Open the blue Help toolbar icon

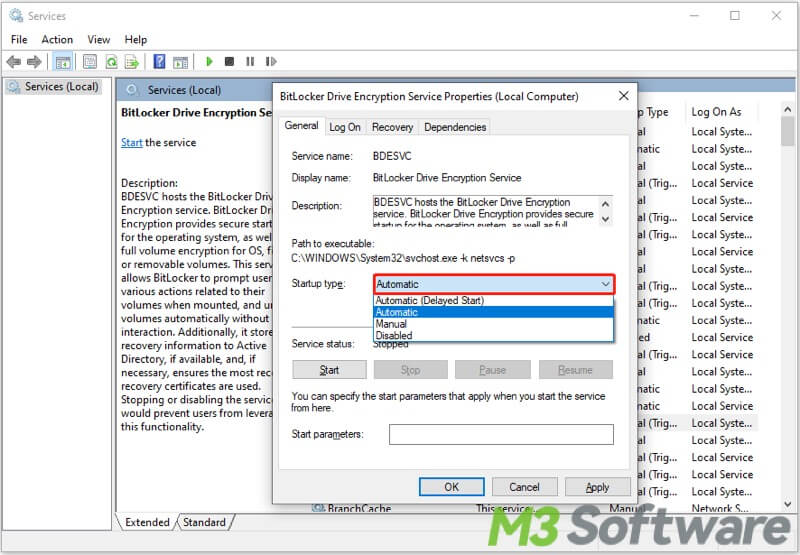click(x=159, y=62)
